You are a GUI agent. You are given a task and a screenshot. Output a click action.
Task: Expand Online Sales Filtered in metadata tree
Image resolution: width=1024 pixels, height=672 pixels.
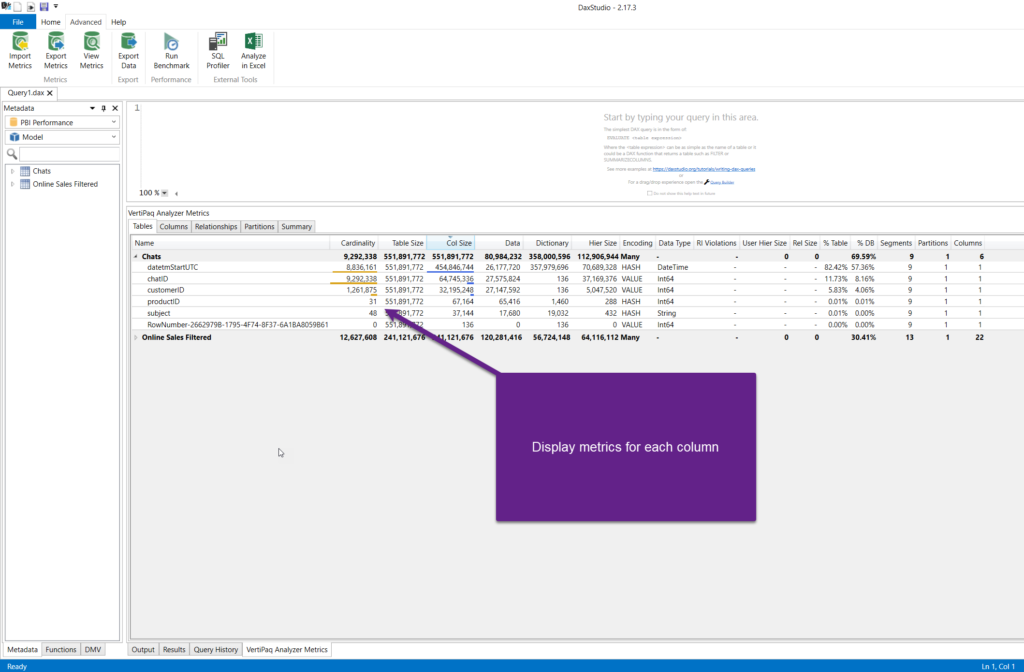pyautogui.click(x=12, y=184)
